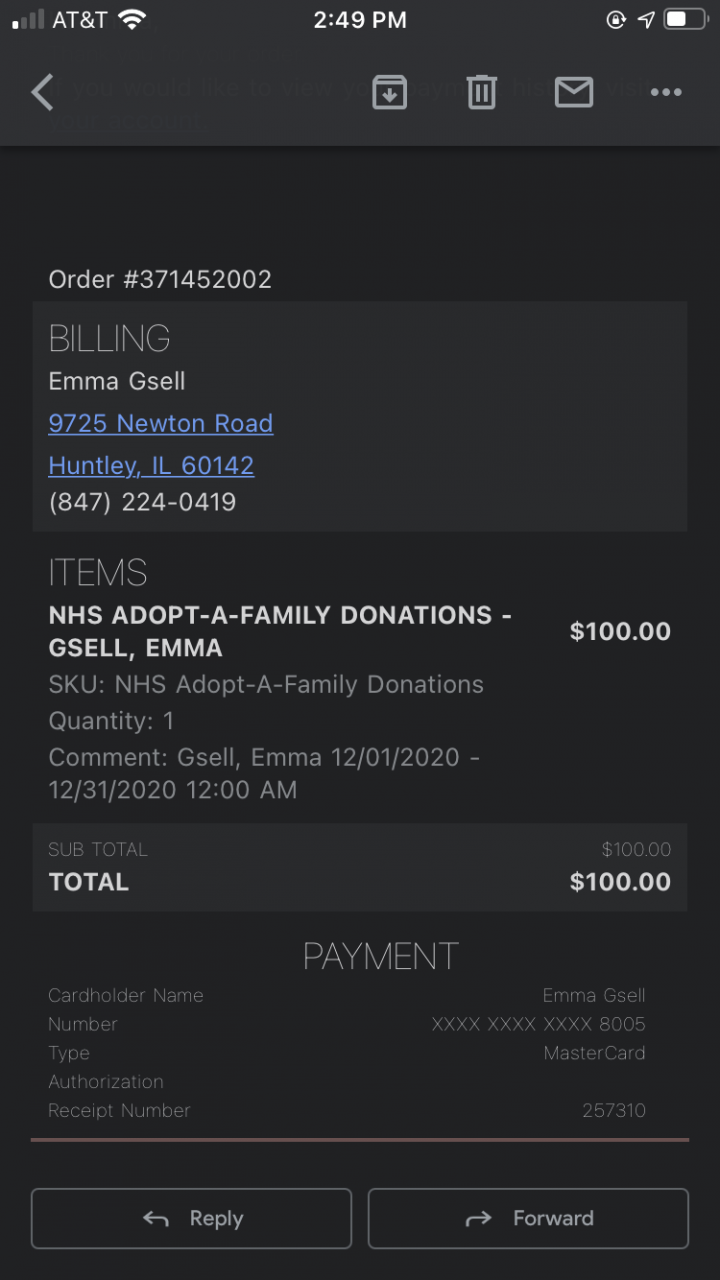The height and width of the screenshot is (1280, 720).
Task: Open the three-dot more options menu
Action: (x=666, y=92)
